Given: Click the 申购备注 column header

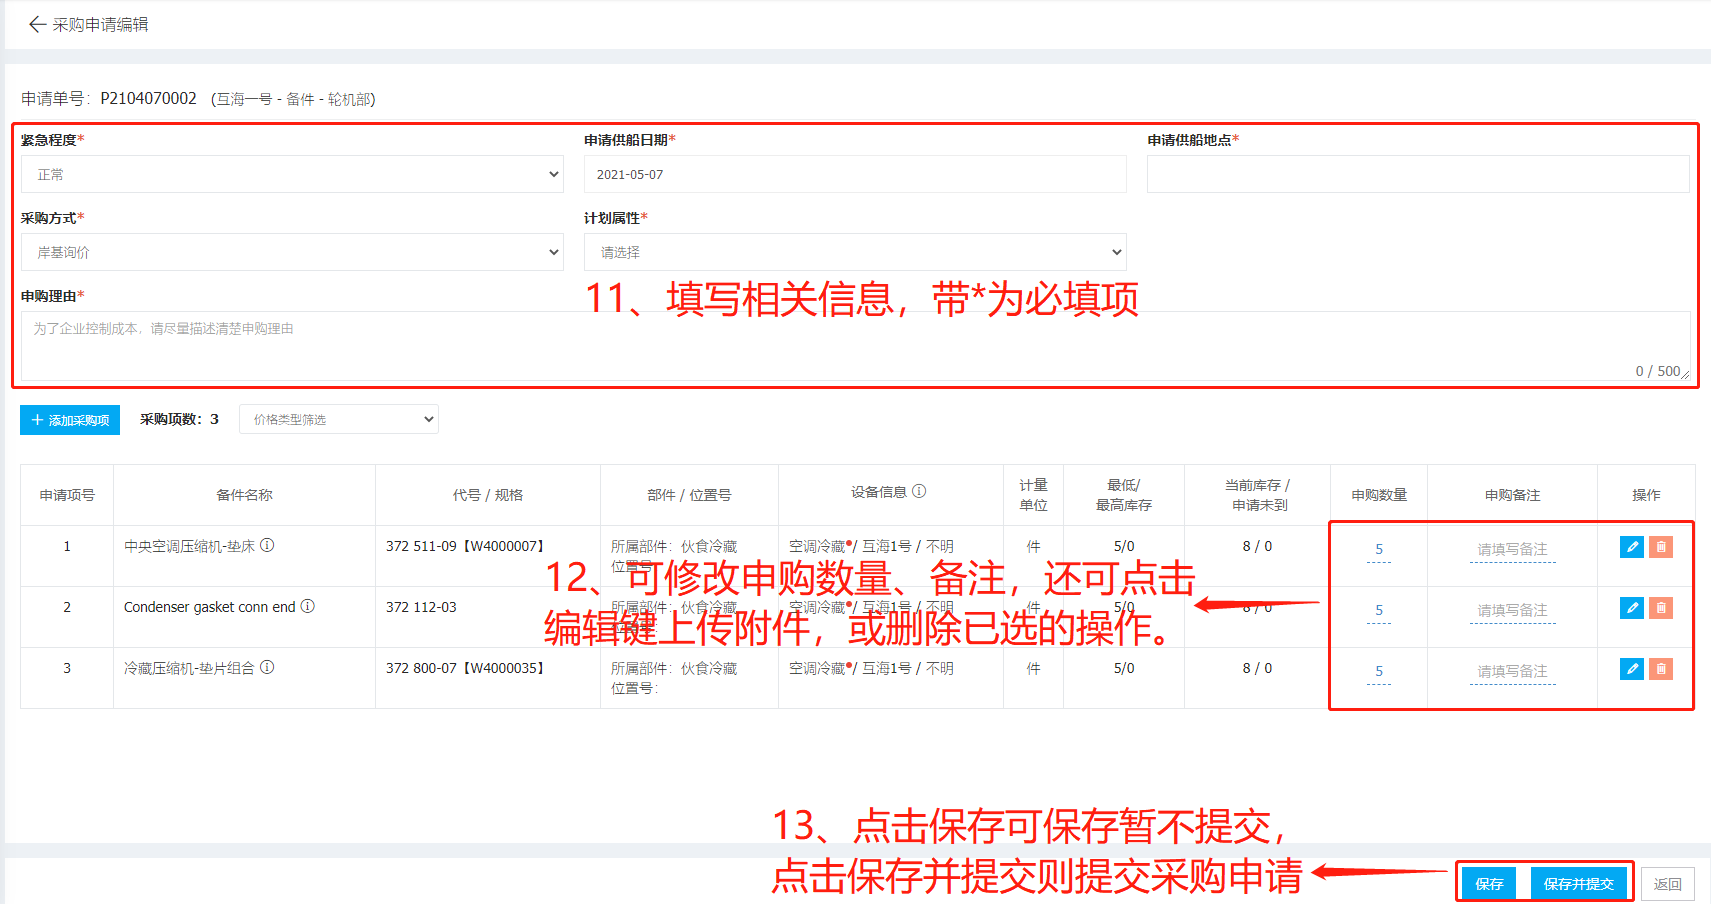Looking at the screenshot, I should click(x=1512, y=495).
